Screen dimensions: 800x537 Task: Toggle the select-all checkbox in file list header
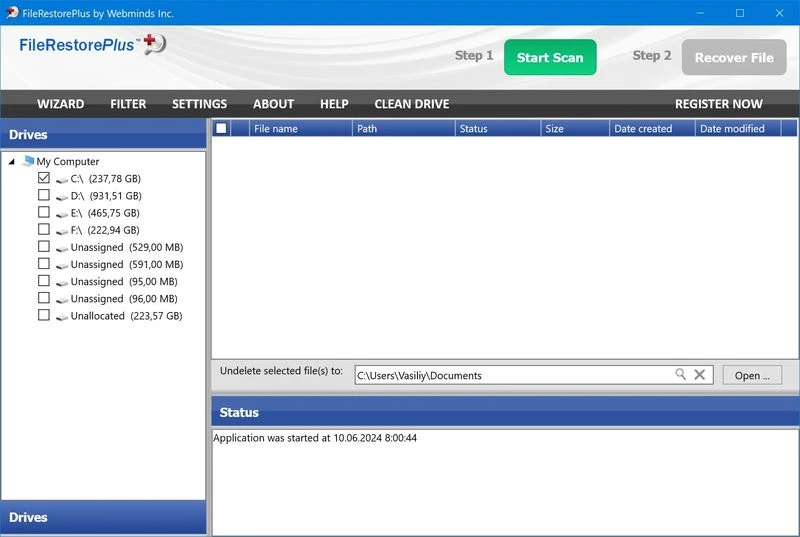click(x=221, y=129)
